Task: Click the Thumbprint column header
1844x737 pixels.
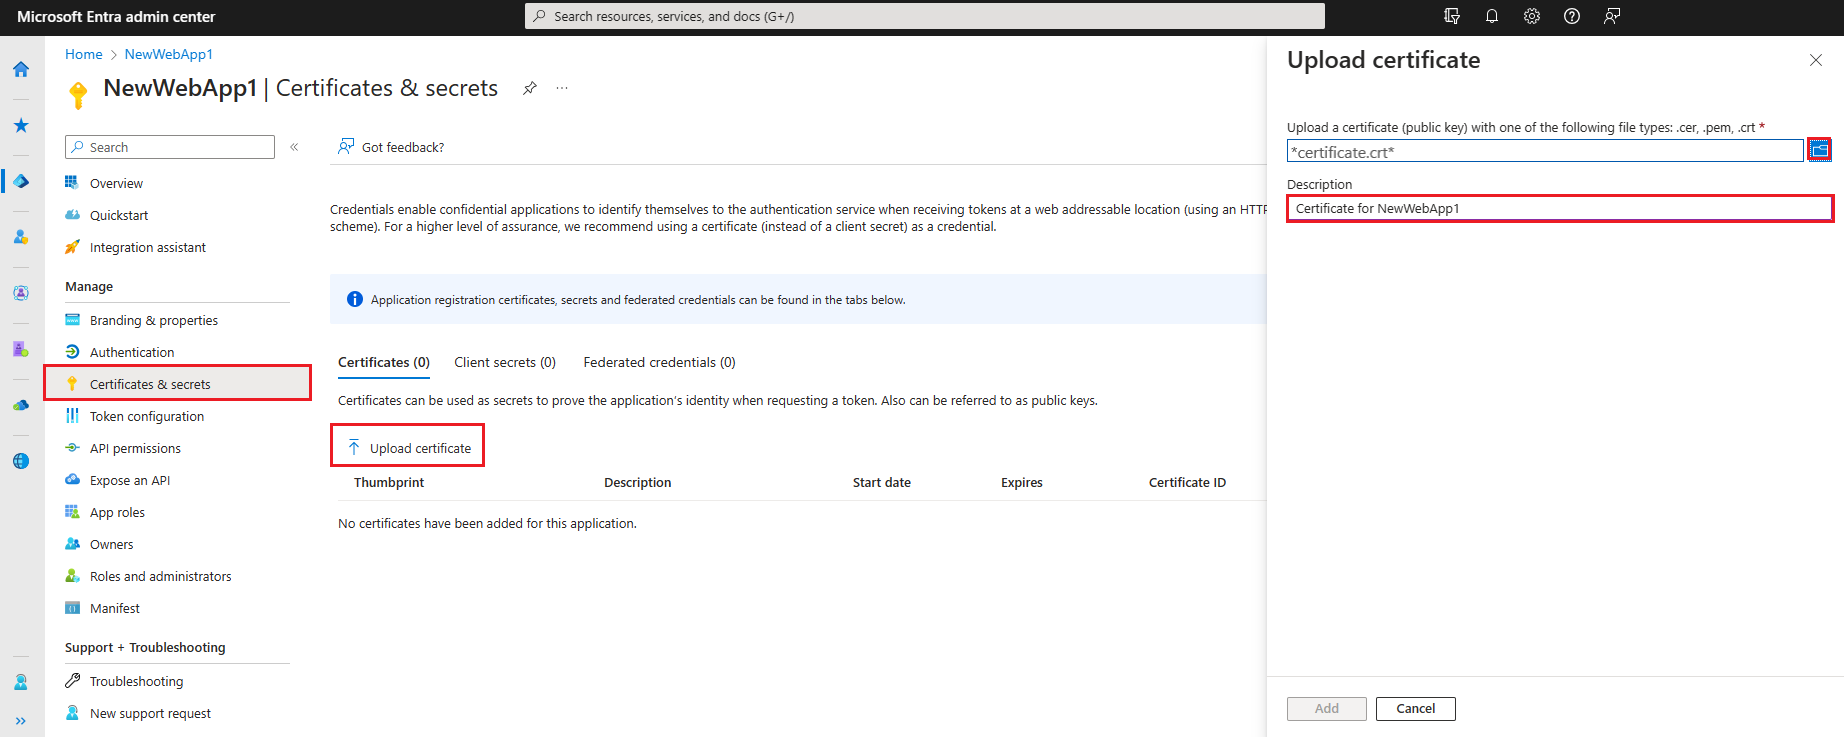Action: click(389, 482)
